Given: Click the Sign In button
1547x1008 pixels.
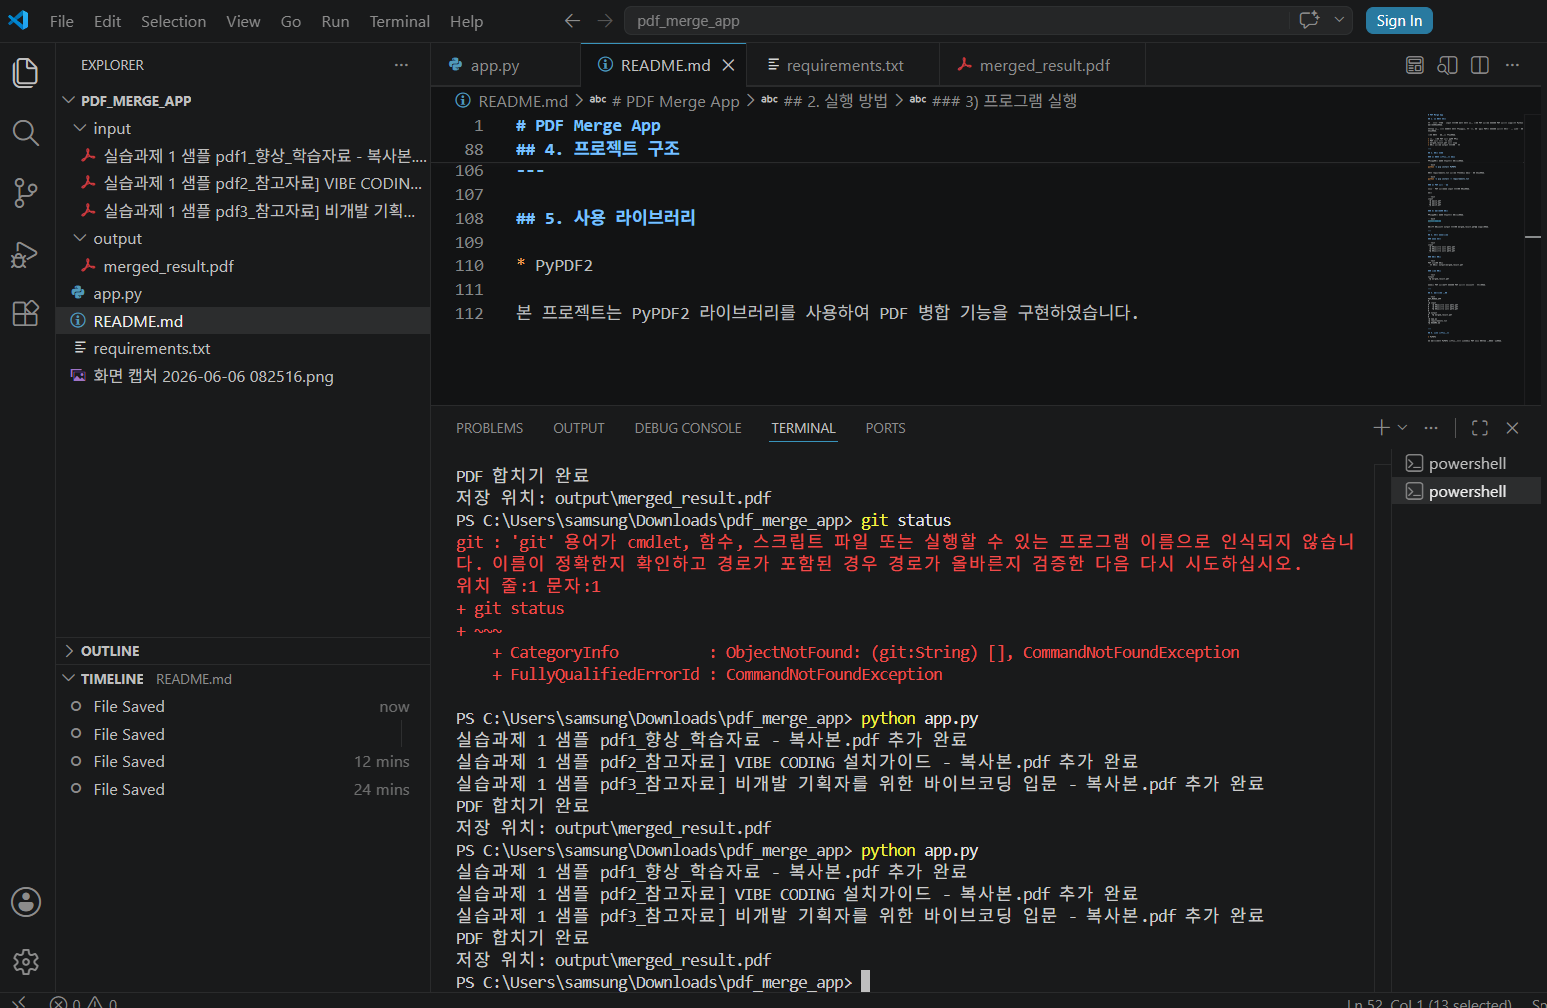Looking at the screenshot, I should pos(1399,21).
